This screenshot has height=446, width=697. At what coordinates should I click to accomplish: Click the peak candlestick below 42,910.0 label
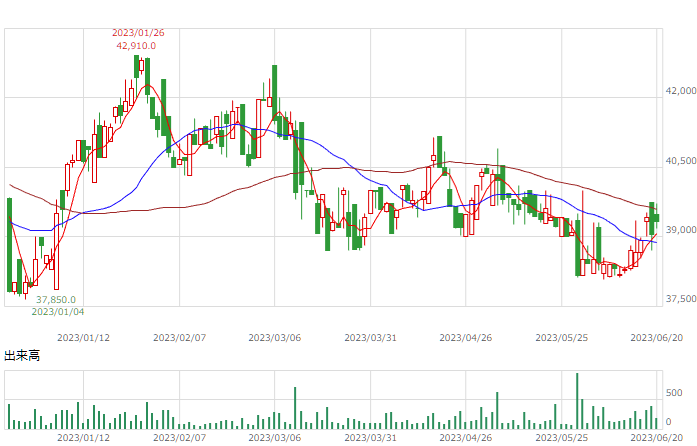click(x=136, y=68)
